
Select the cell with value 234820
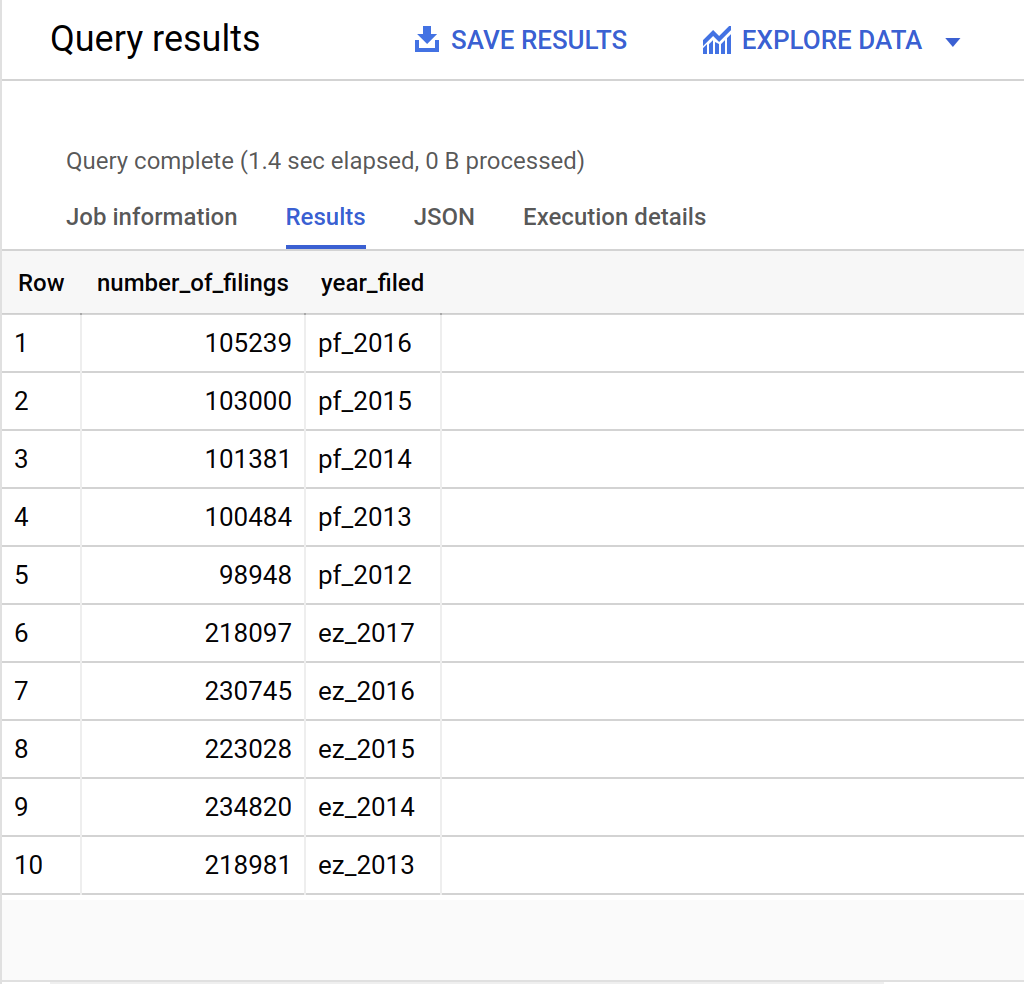(x=193, y=807)
